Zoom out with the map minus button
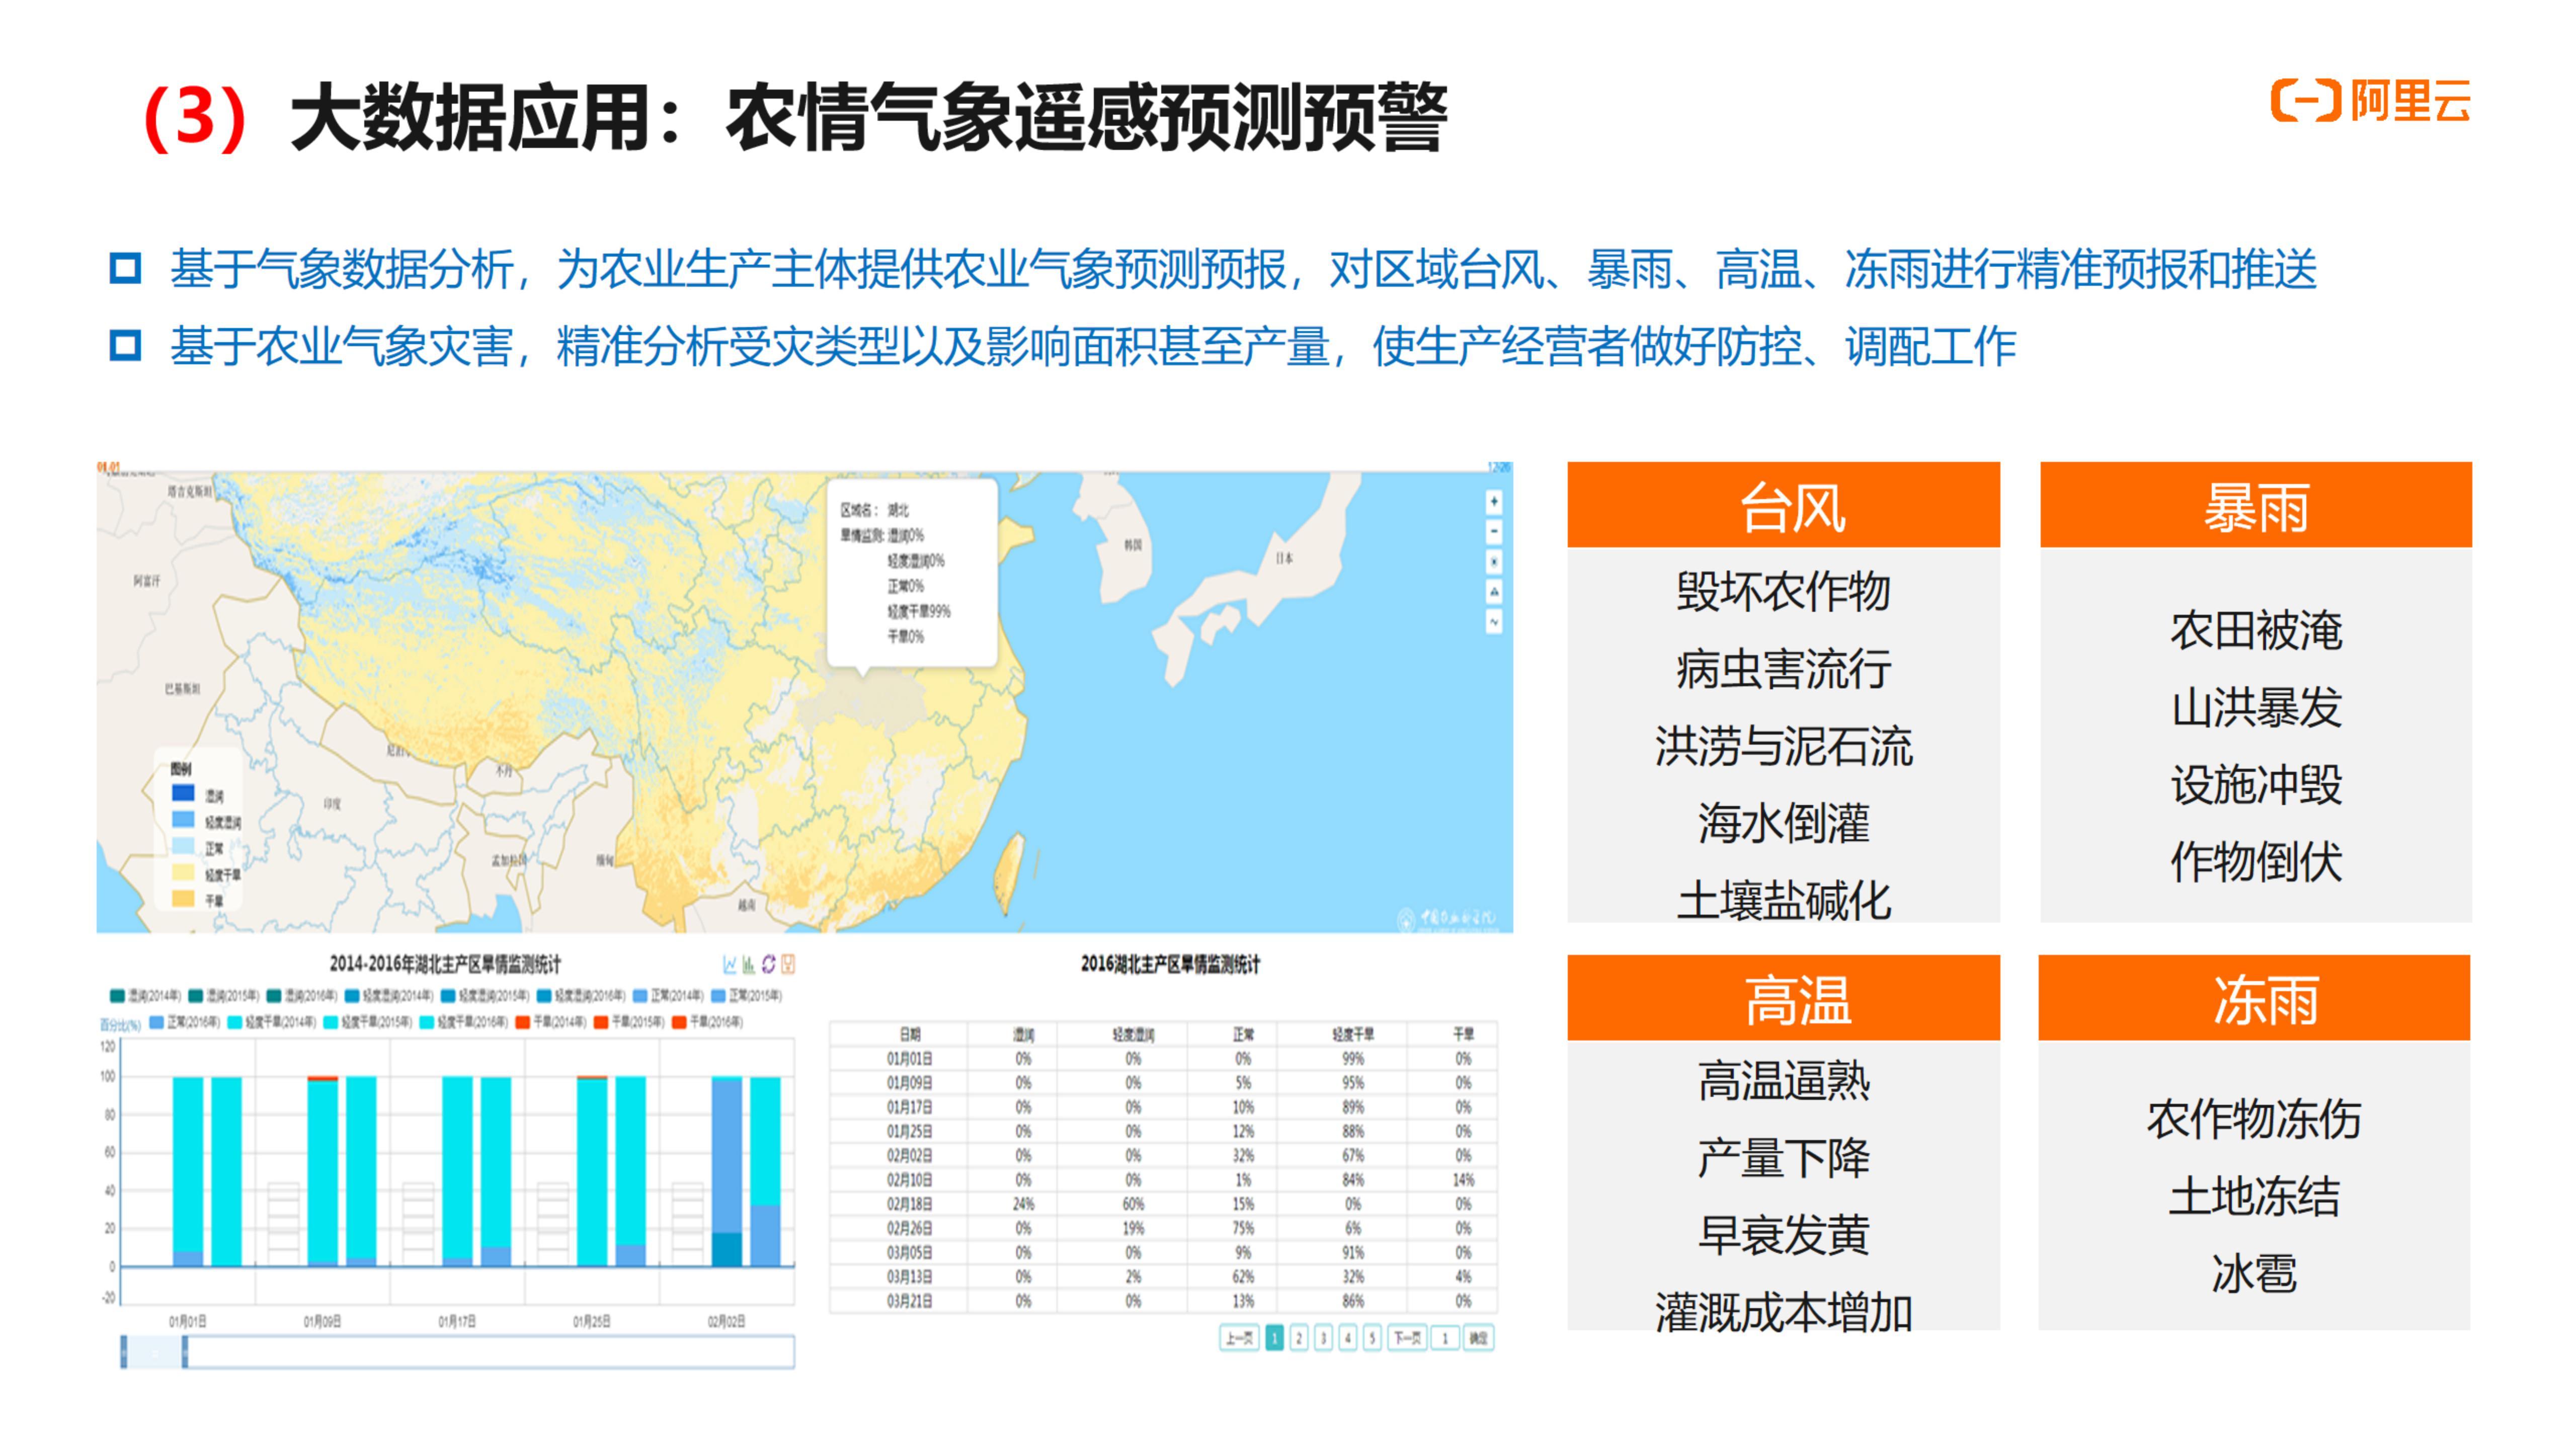 coord(1494,532)
